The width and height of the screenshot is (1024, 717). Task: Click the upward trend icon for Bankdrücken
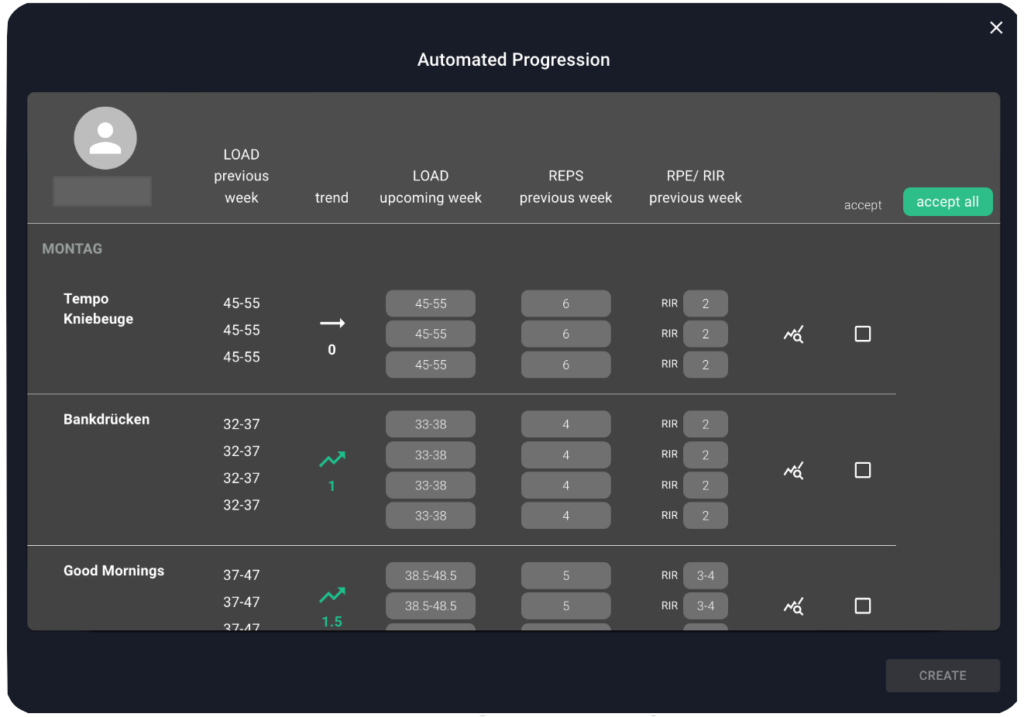[x=332, y=460]
